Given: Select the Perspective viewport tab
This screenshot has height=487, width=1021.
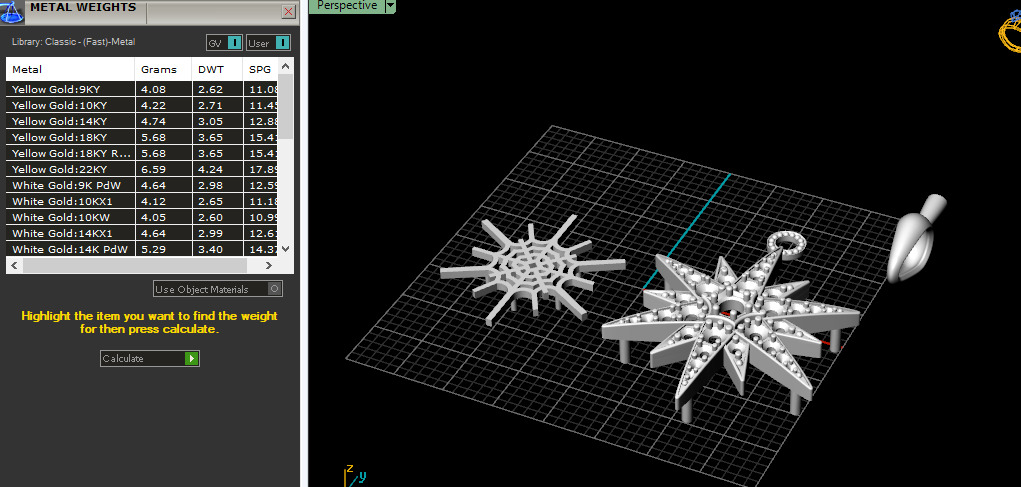Looking at the screenshot, I should (x=347, y=6).
